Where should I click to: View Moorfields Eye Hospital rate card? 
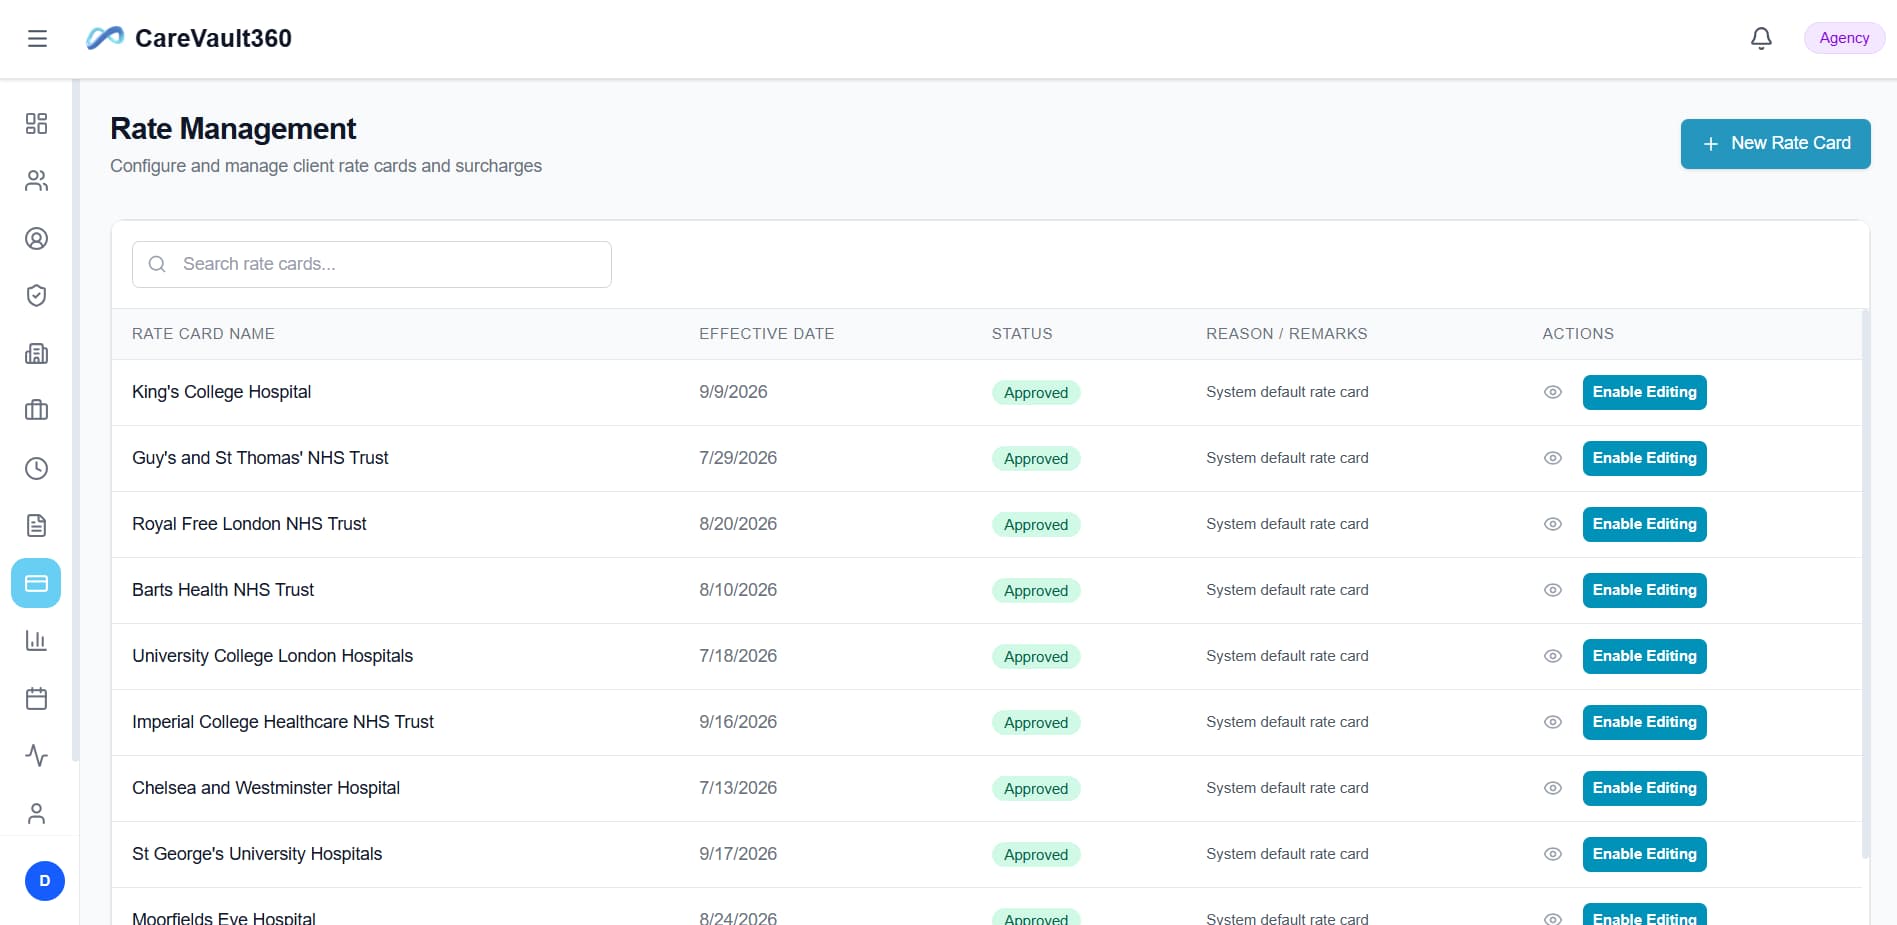point(1552,918)
